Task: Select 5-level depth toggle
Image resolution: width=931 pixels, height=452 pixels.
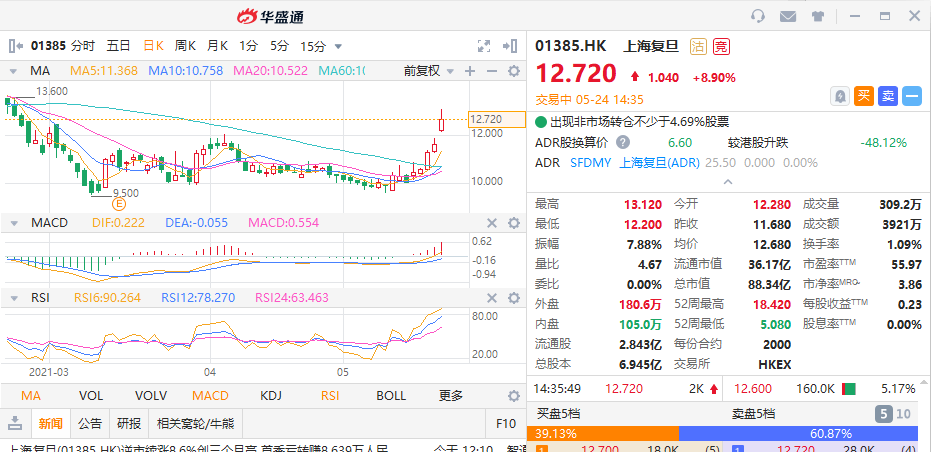Action: click(x=884, y=414)
